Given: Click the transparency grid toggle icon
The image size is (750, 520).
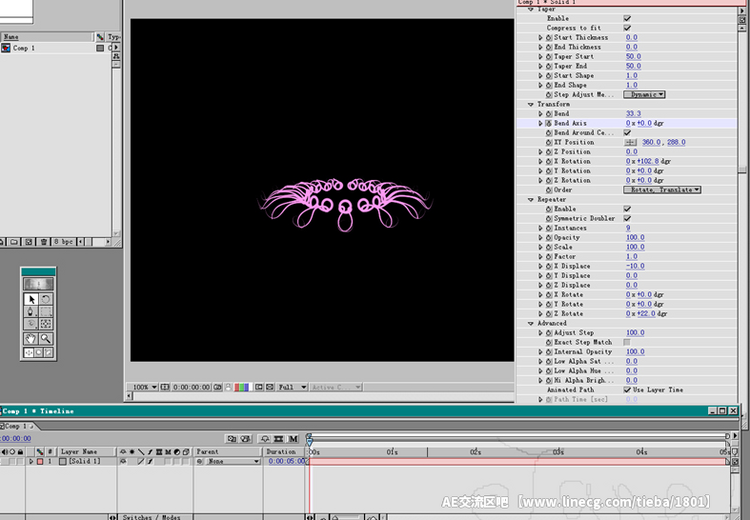Looking at the screenshot, I should tap(270, 387).
